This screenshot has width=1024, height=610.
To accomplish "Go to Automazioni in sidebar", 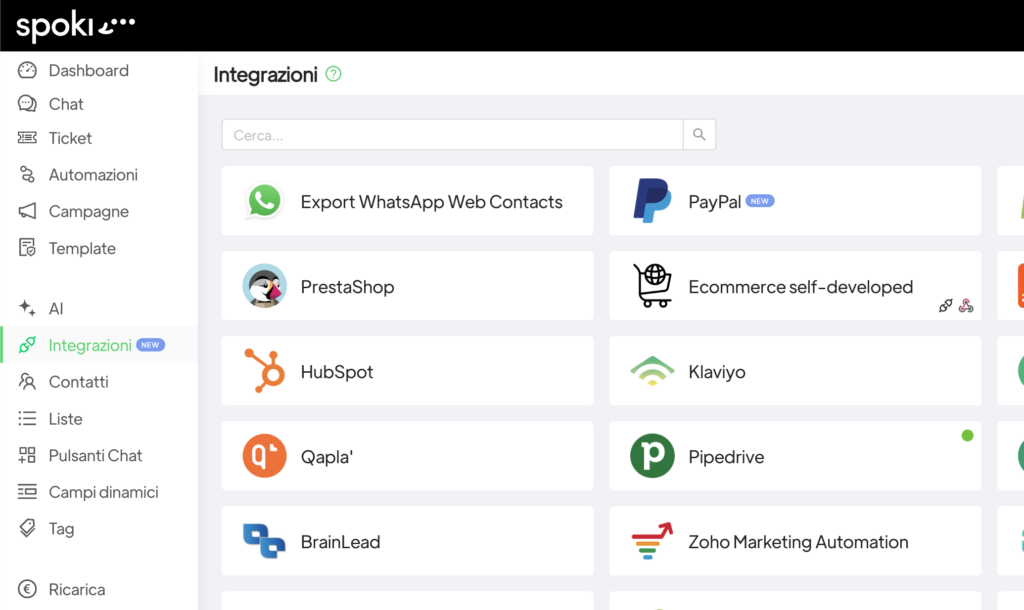I will (x=93, y=175).
